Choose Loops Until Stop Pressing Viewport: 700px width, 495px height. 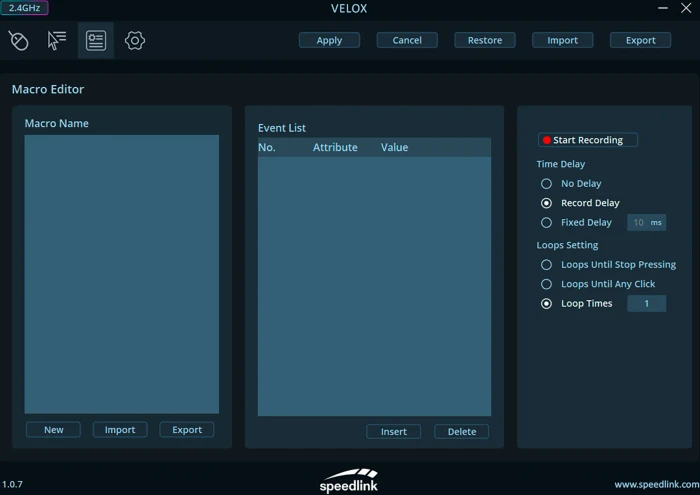click(x=546, y=265)
